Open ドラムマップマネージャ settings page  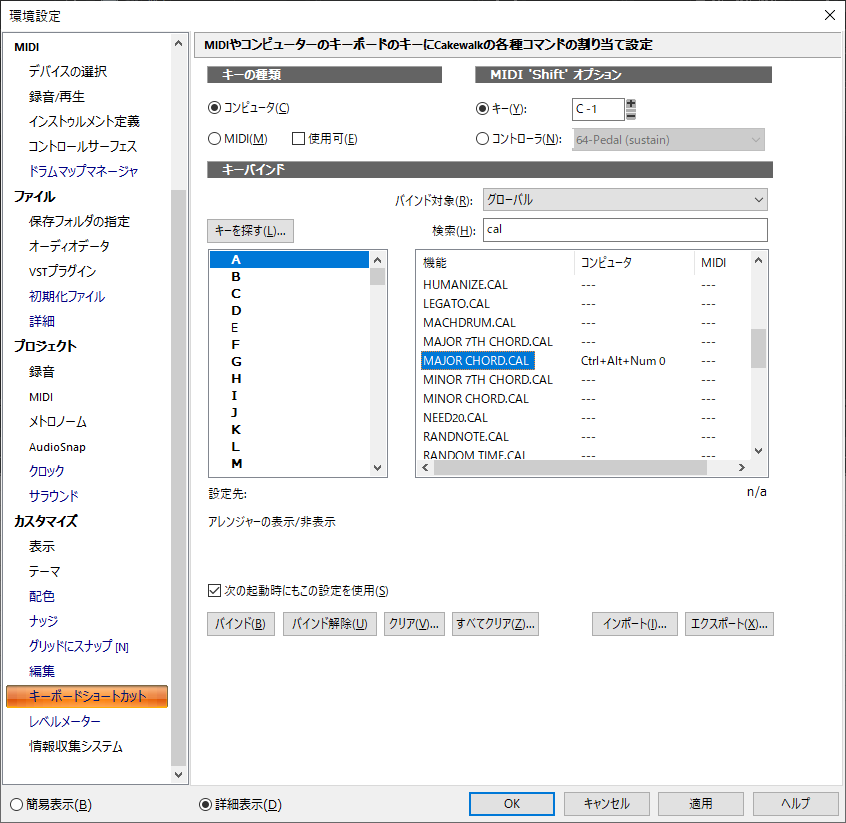coord(84,171)
